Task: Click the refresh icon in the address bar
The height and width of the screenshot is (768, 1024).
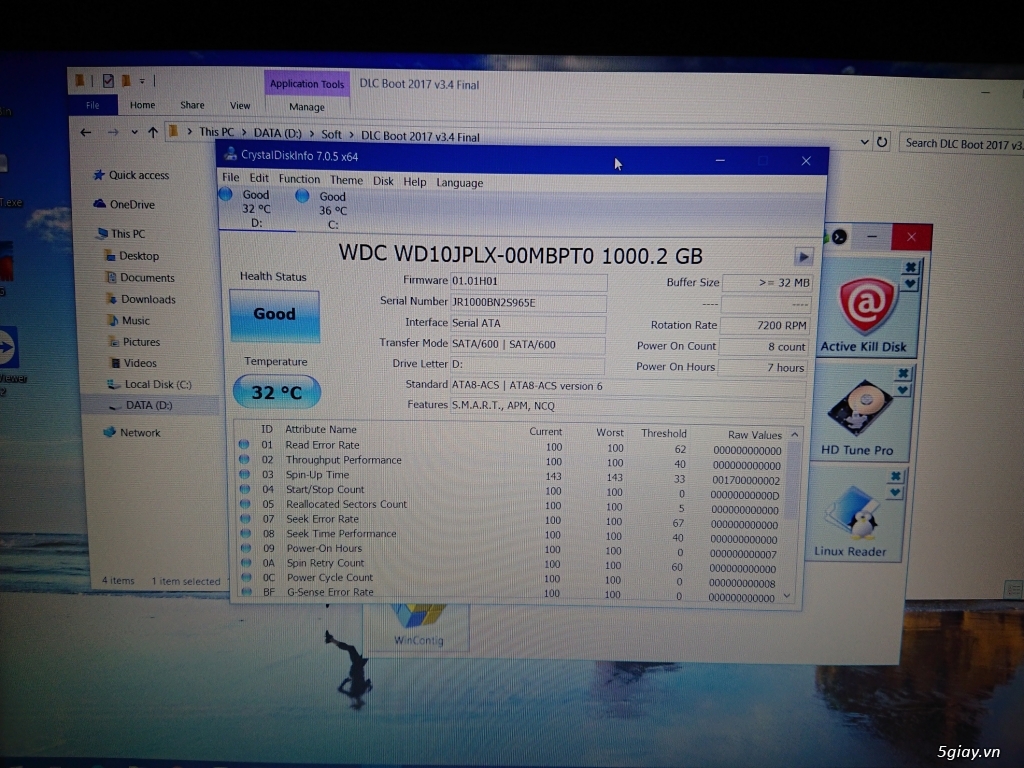Action: coord(881,141)
